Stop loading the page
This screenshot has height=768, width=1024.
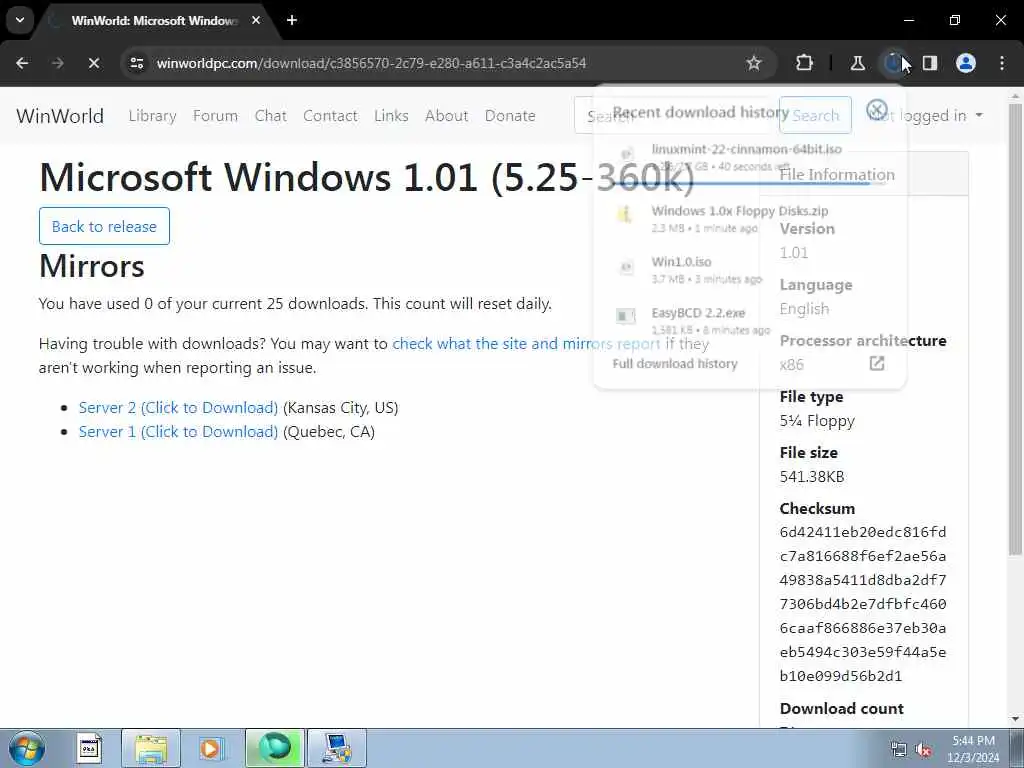[93, 63]
